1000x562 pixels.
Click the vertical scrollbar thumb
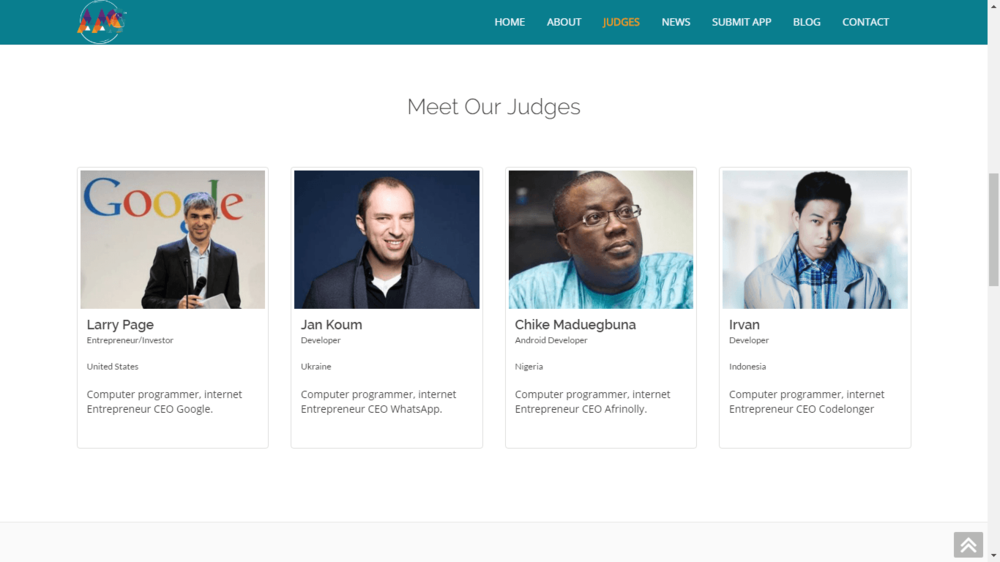click(994, 229)
